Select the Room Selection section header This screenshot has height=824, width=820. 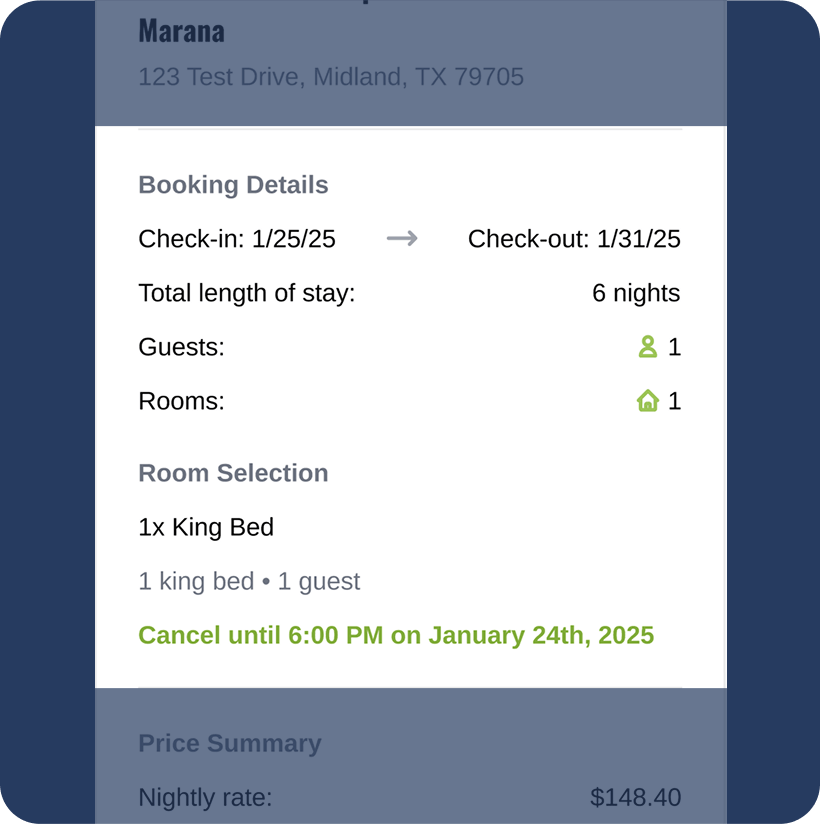coord(233,472)
